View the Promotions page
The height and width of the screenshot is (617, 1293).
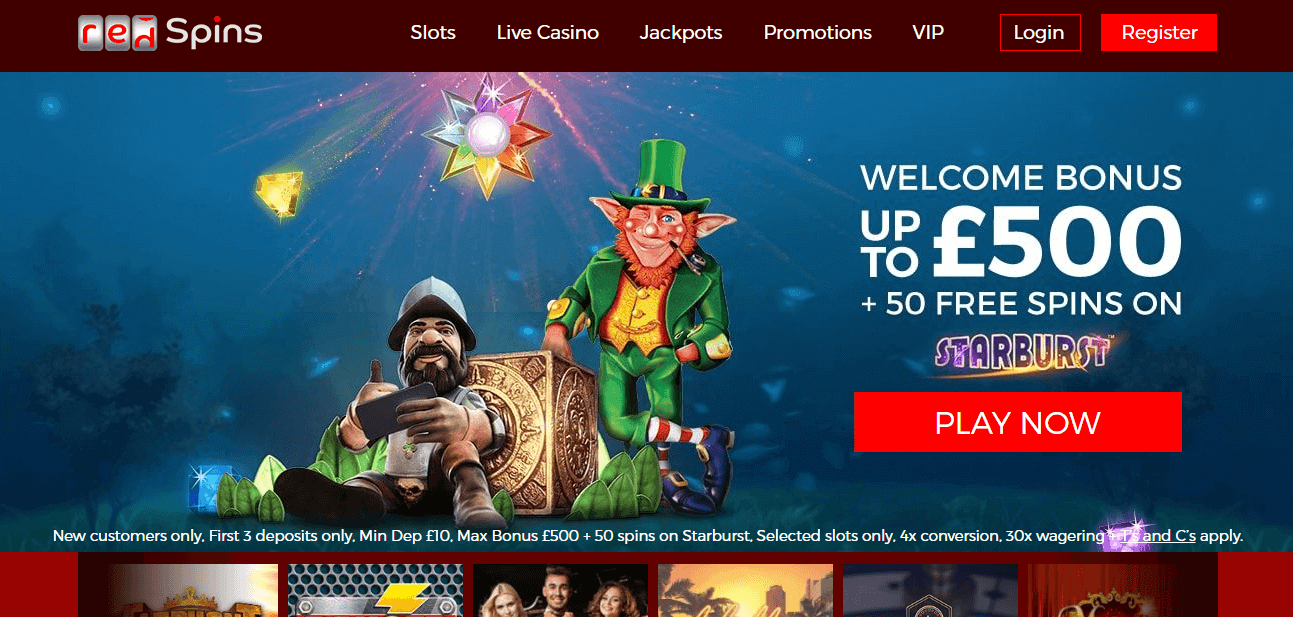click(818, 32)
